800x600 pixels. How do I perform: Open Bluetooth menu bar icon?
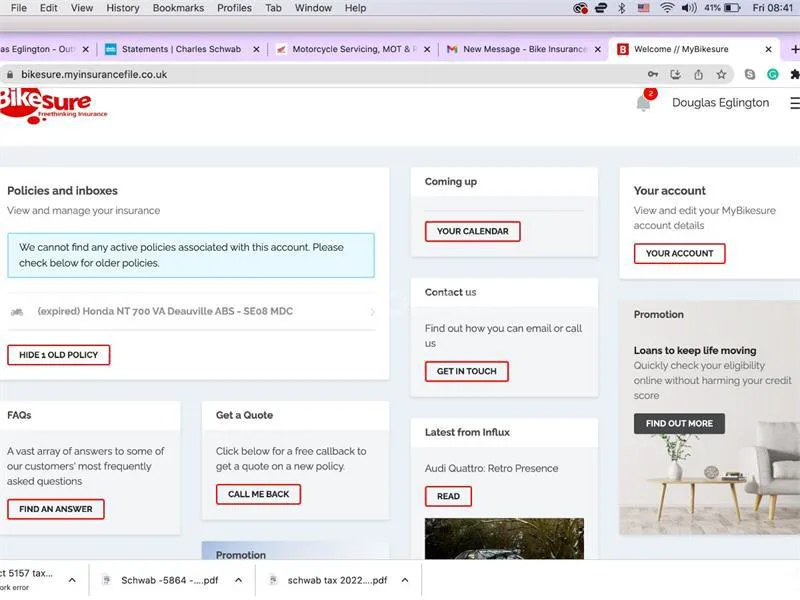click(621, 8)
